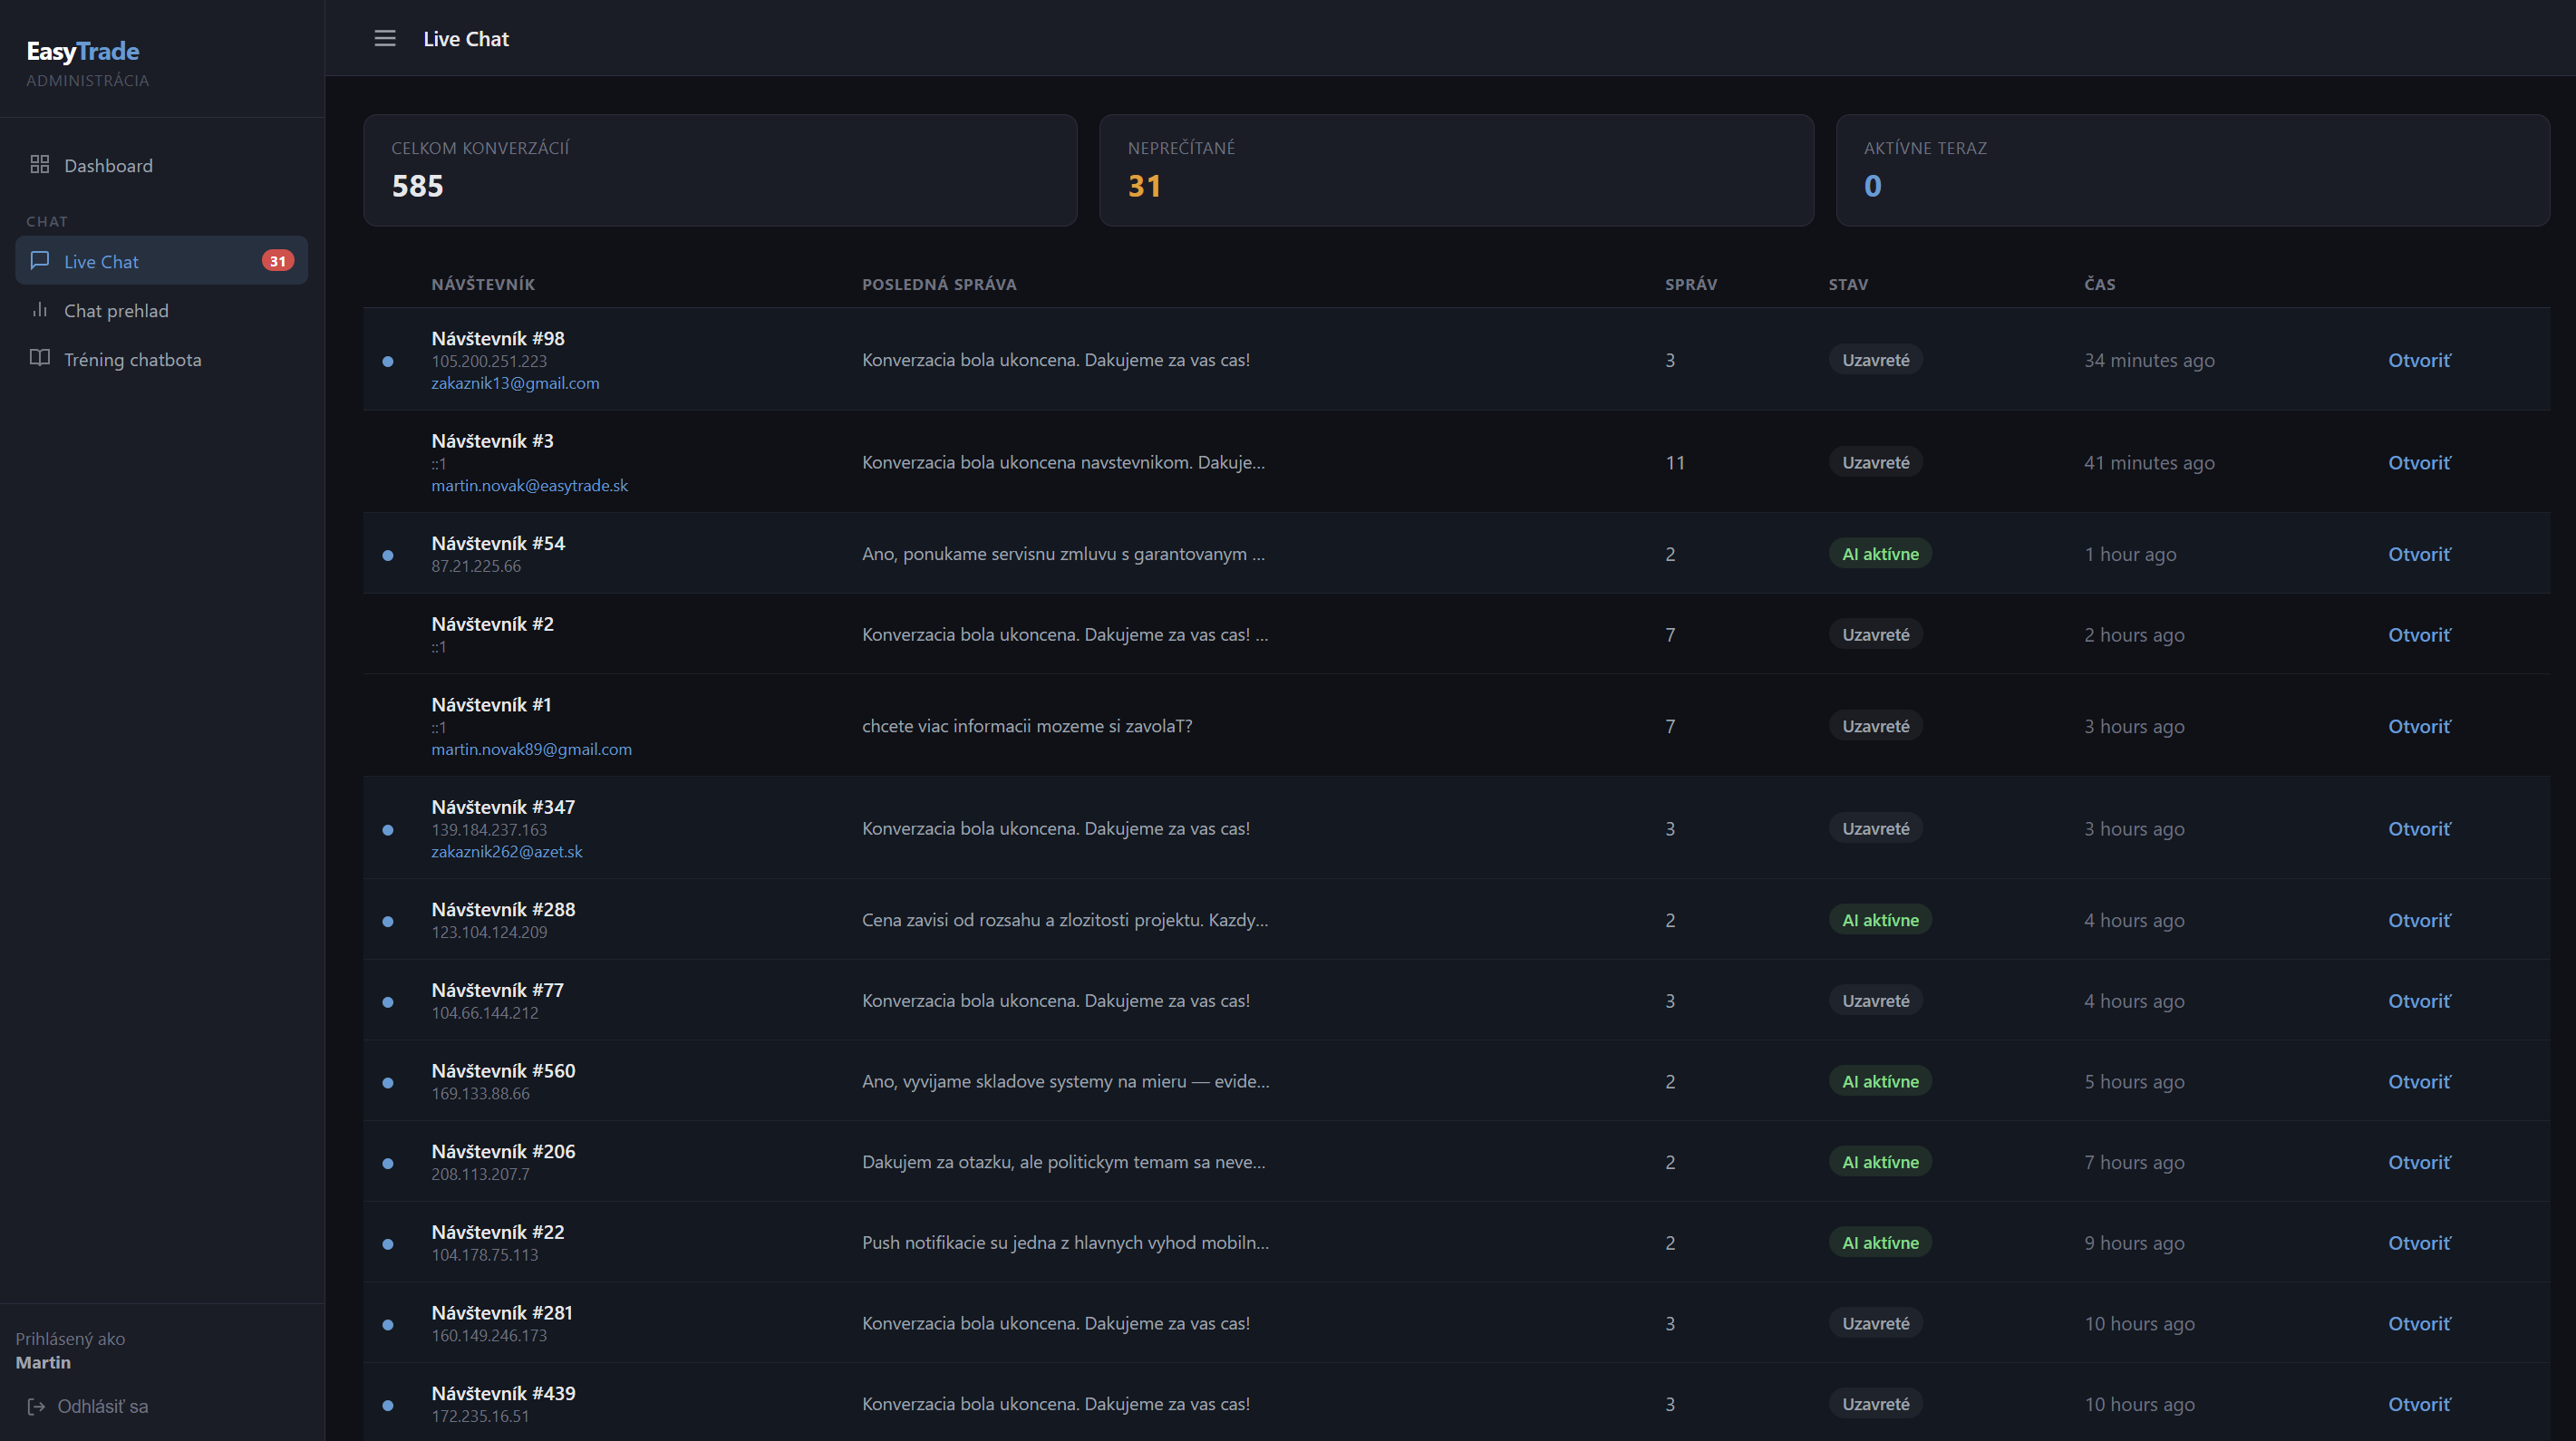
Task: Click the red 31 unread badge
Action: [x=277, y=261]
